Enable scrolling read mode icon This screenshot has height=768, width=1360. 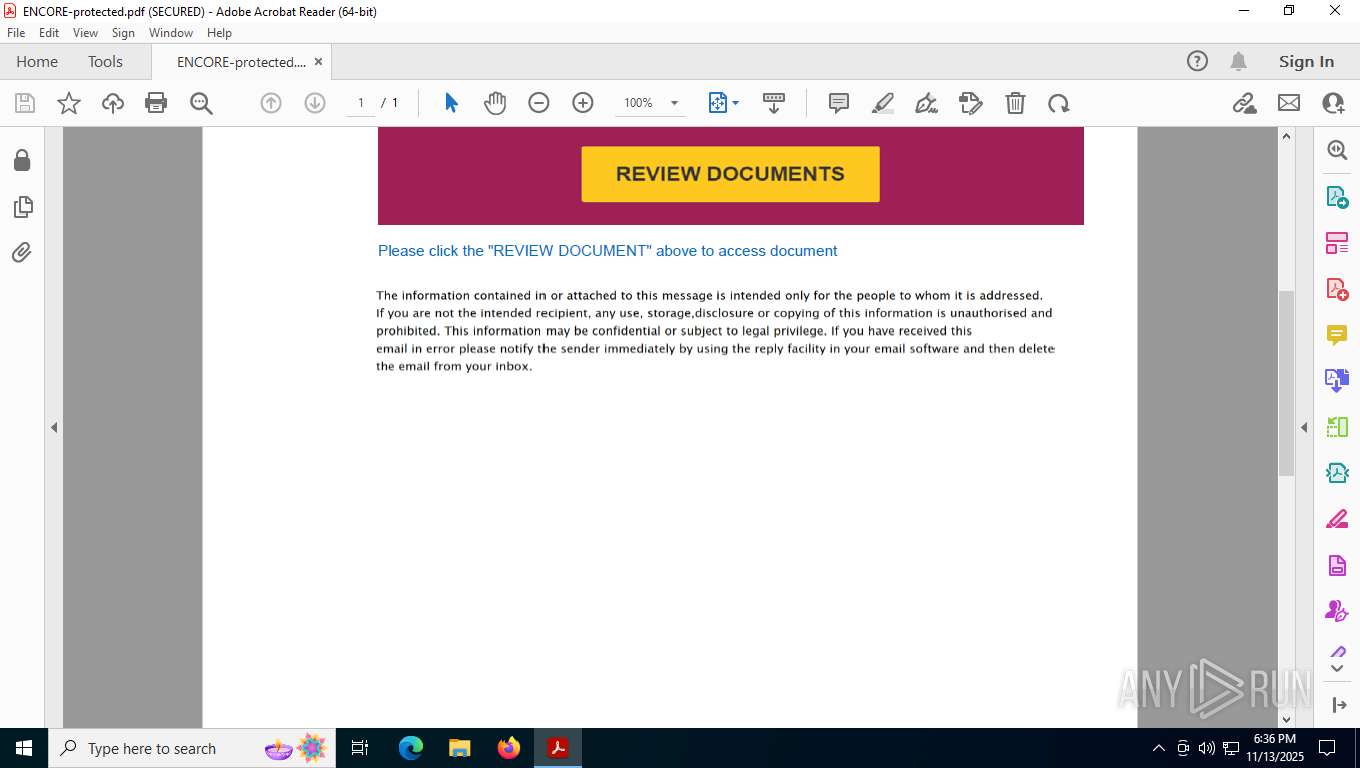pyautogui.click(x=774, y=103)
